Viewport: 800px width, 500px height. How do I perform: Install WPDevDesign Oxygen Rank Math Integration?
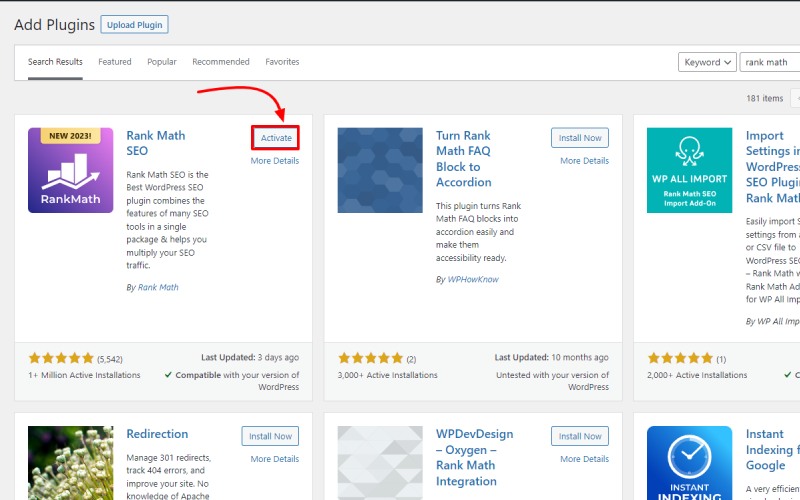click(580, 436)
